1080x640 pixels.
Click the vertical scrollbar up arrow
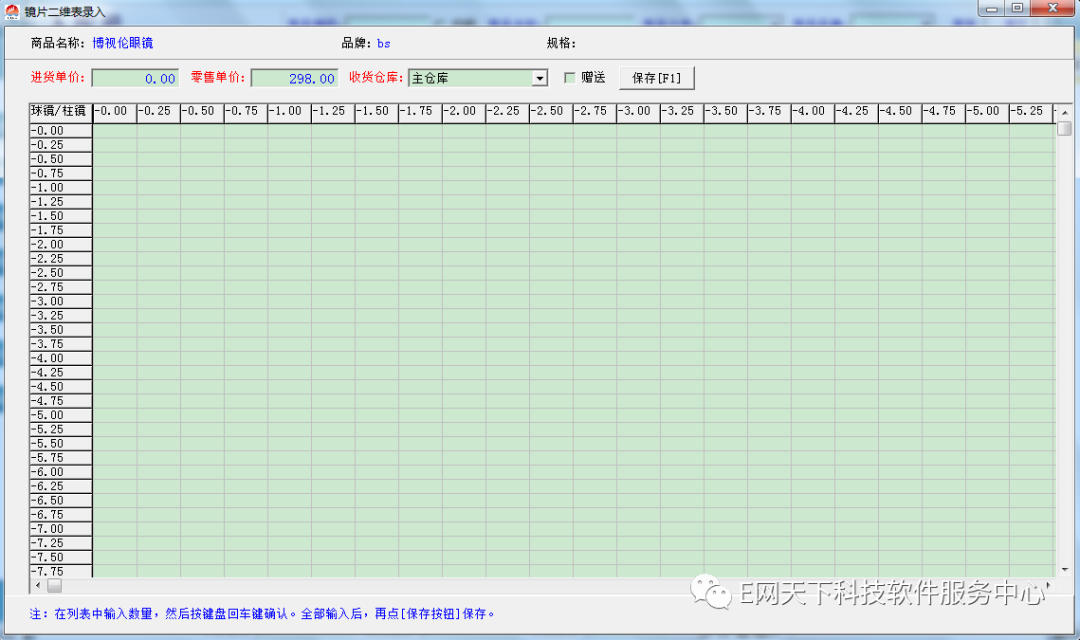pyautogui.click(x=1064, y=111)
